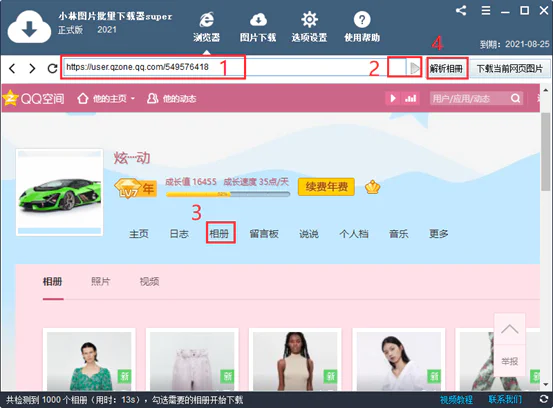Click the 续费年费 button

(x=326, y=187)
